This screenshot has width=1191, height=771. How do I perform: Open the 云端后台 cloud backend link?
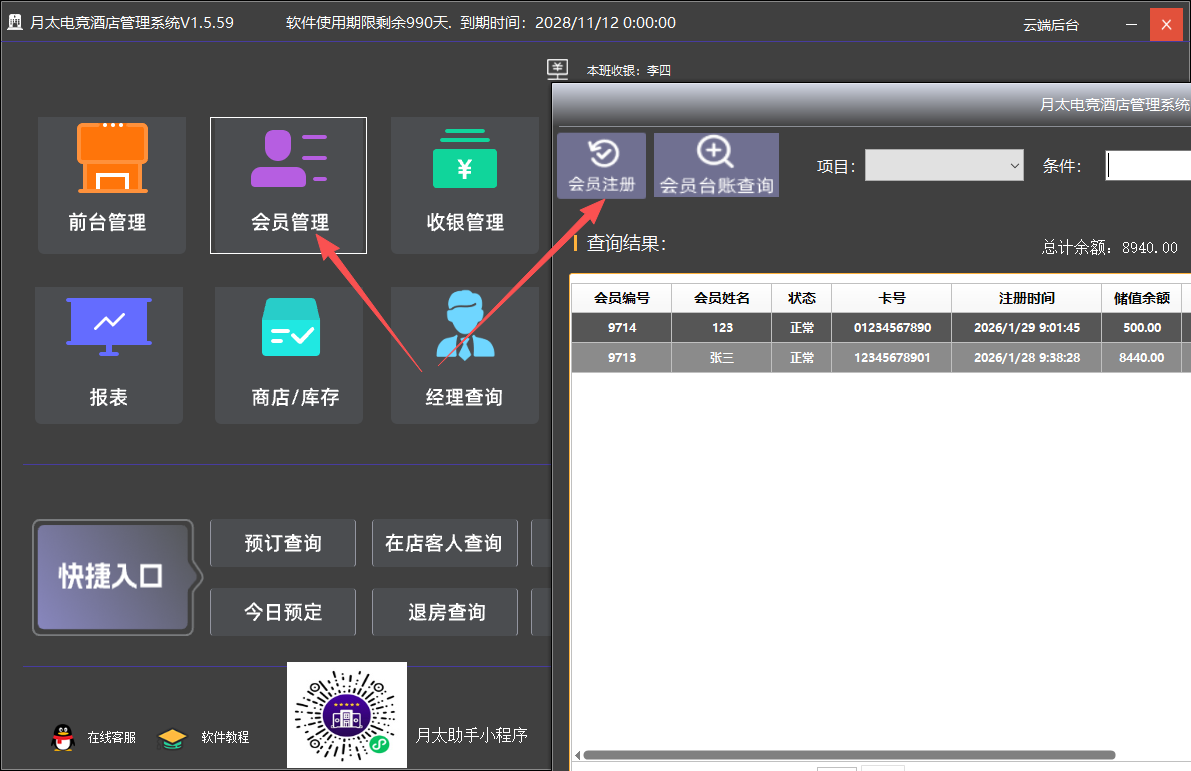click(x=1051, y=25)
